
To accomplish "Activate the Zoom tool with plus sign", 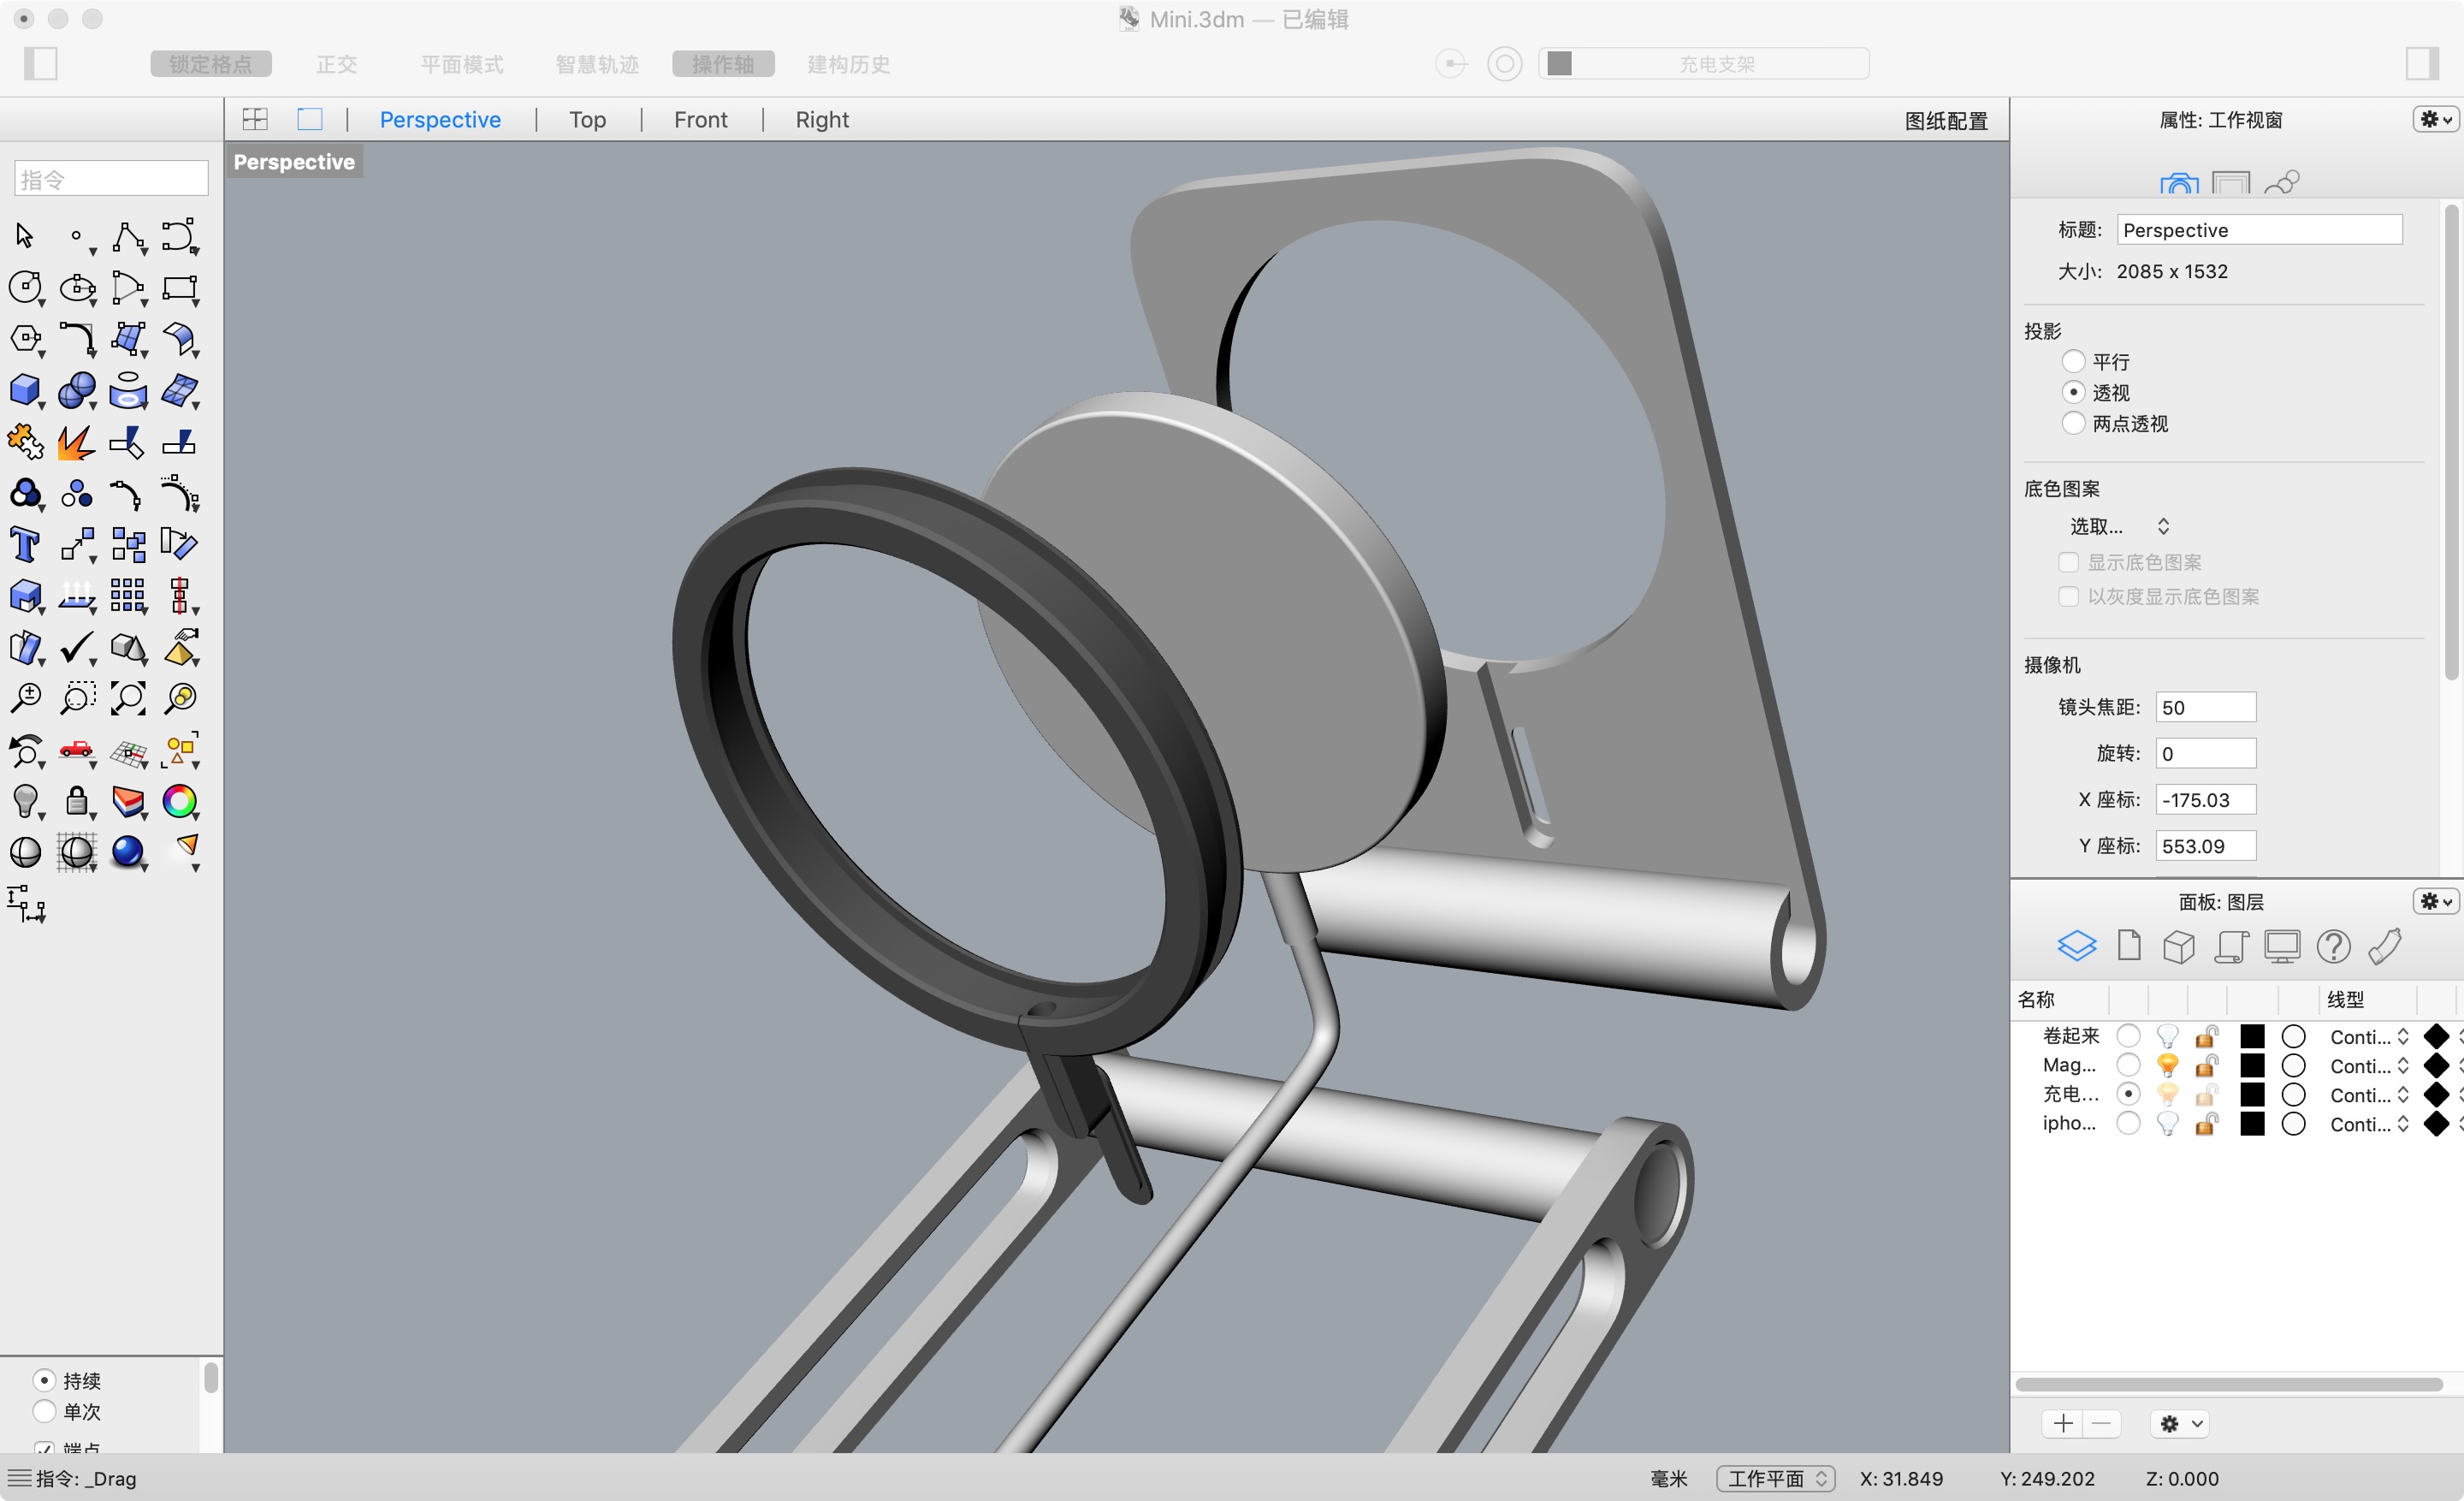I will pos(25,698).
